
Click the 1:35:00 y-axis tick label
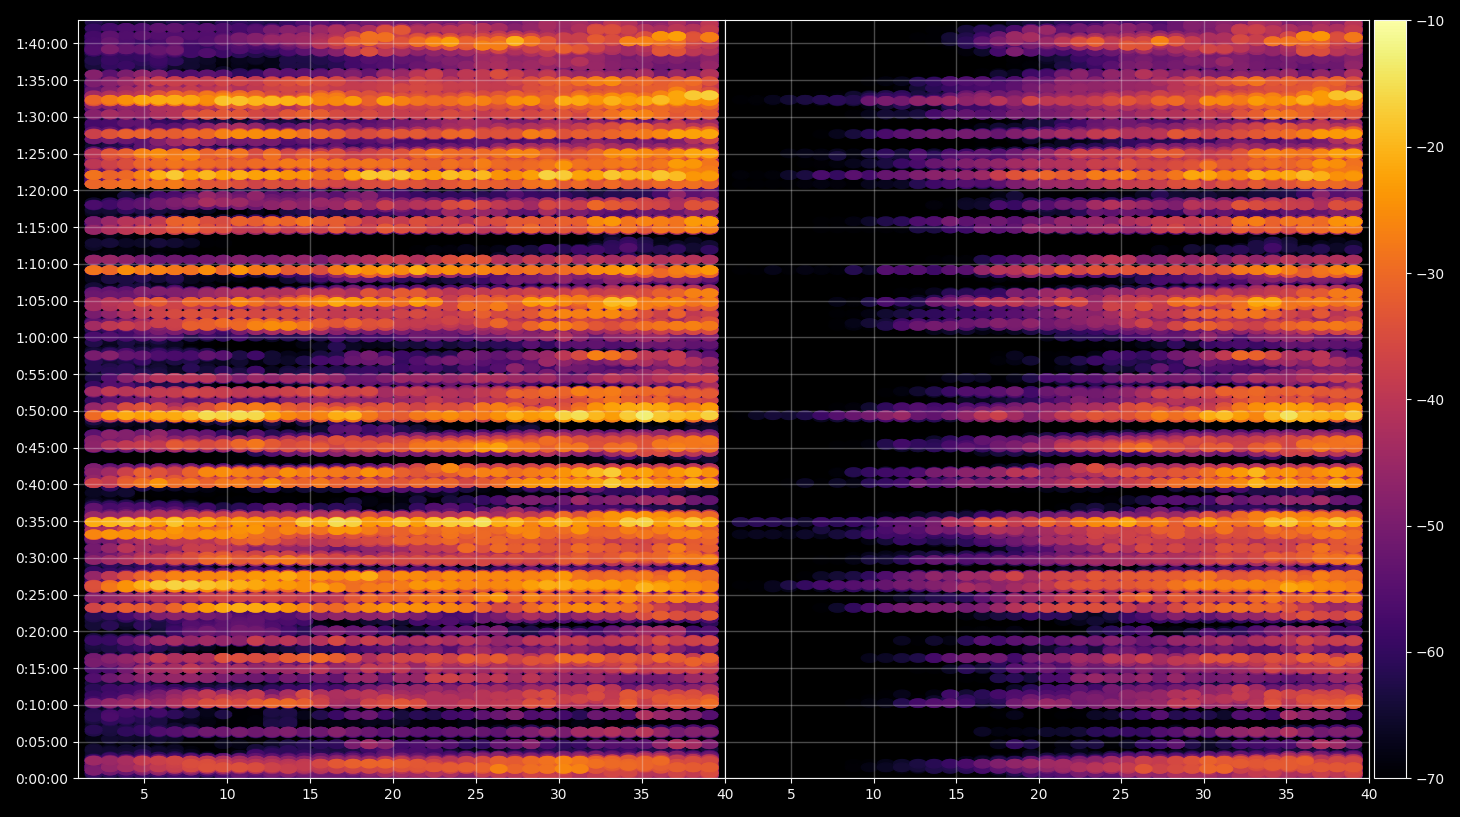(42, 81)
